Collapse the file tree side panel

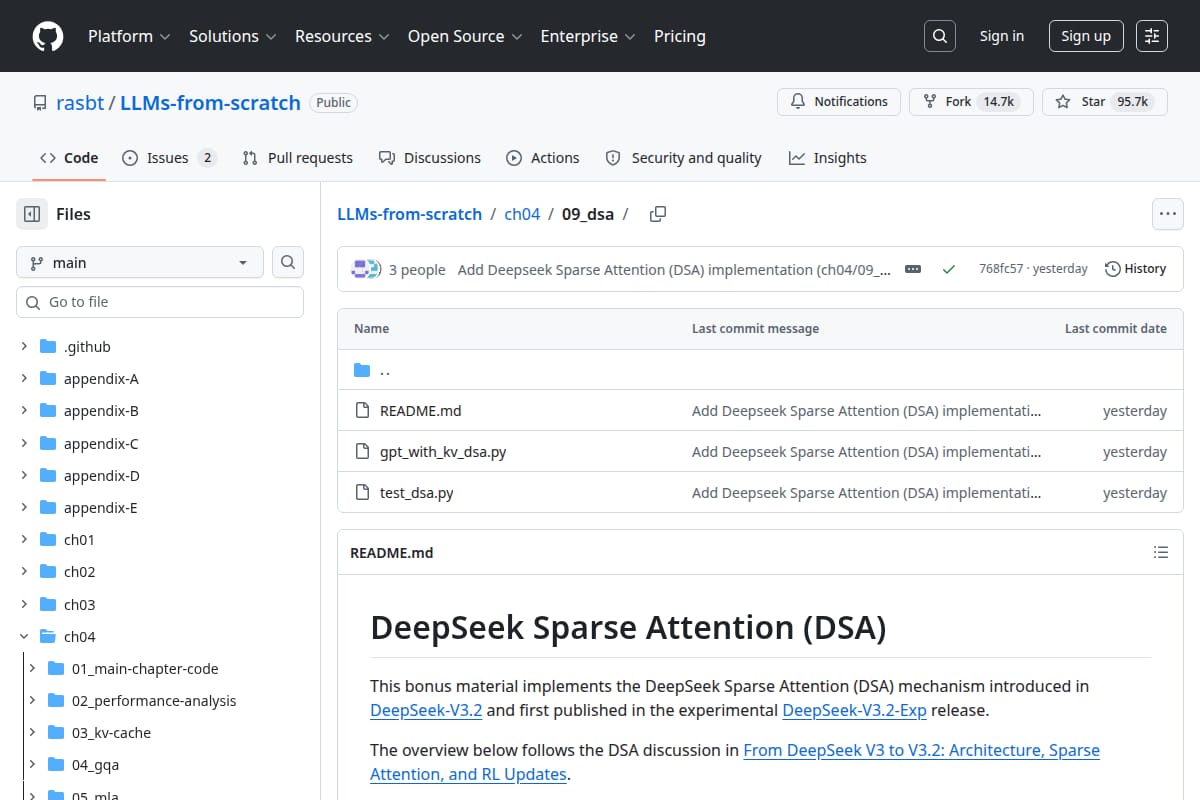point(32,214)
